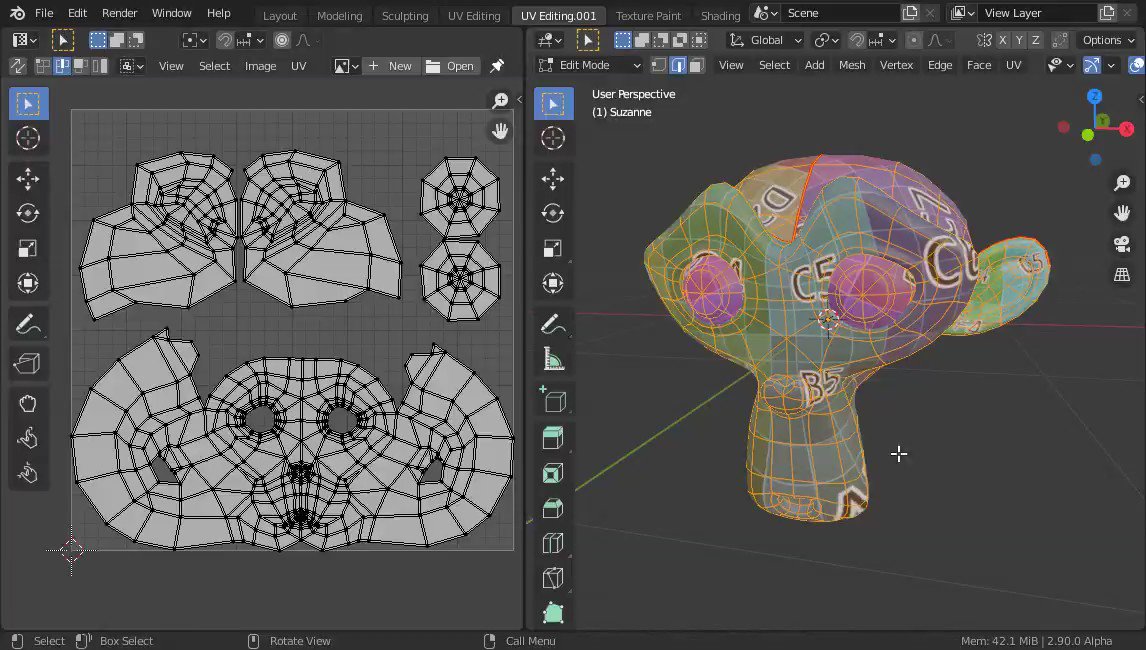Open UV editor type dropdown
1146x650 pixels.
[x=24, y=40]
